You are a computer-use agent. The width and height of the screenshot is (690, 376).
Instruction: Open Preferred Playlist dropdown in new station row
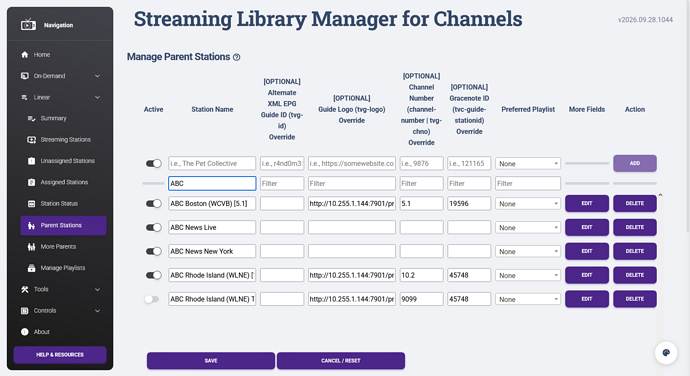tap(528, 163)
